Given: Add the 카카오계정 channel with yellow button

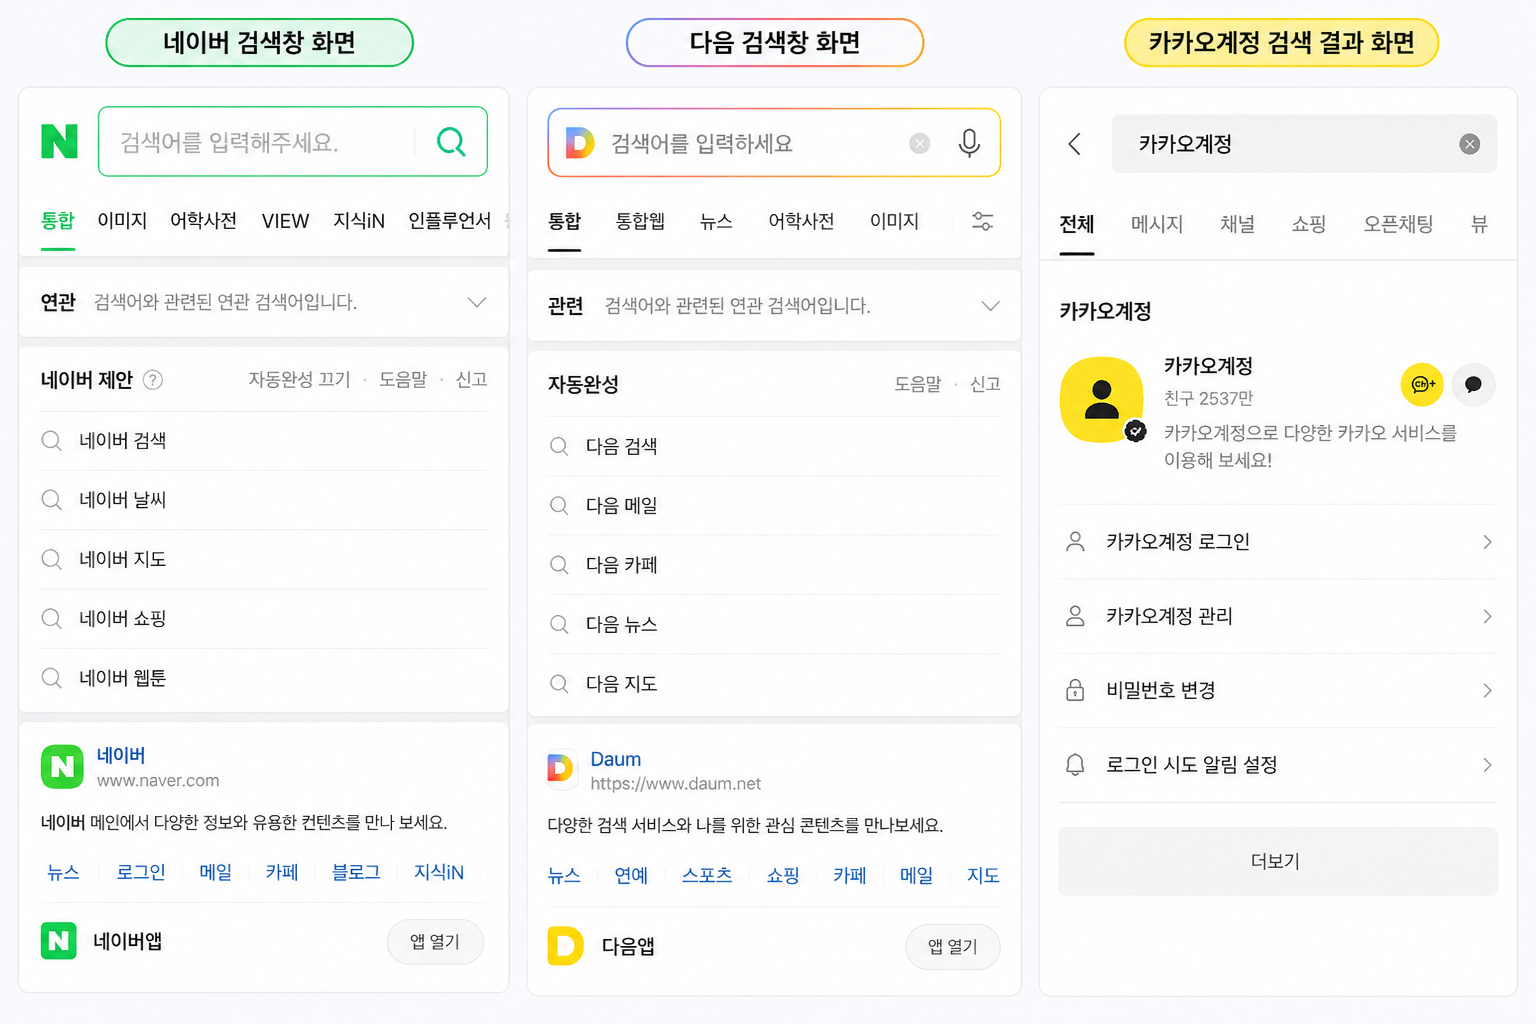Looking at the screenshot, I should (x=1422, y=384).
